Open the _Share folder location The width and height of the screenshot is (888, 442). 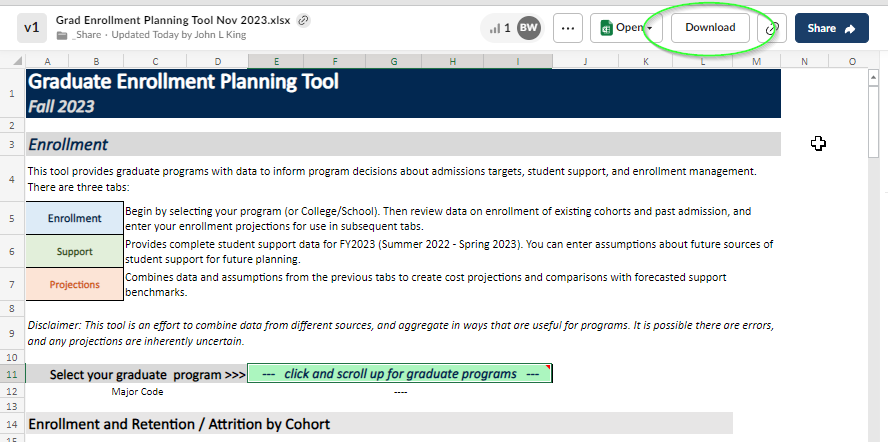coord(88,35)
